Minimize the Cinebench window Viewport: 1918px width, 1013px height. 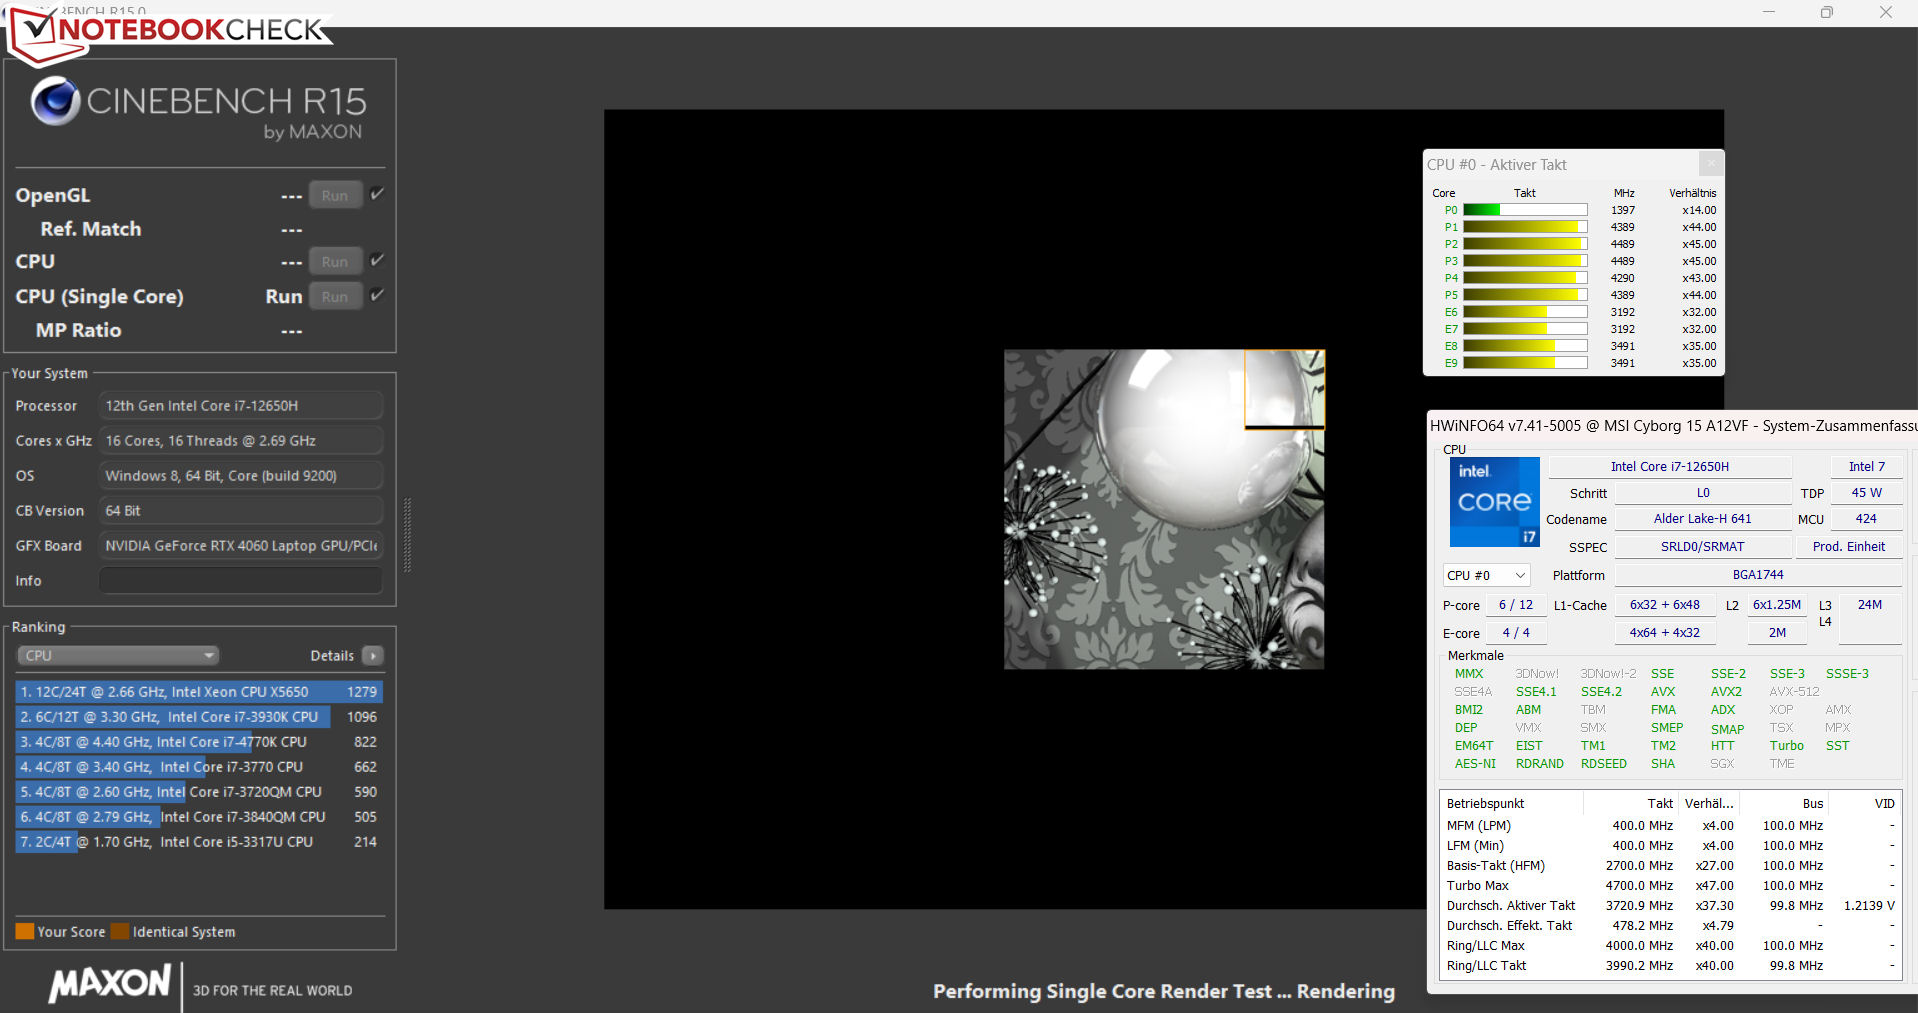coord(1769,13)
